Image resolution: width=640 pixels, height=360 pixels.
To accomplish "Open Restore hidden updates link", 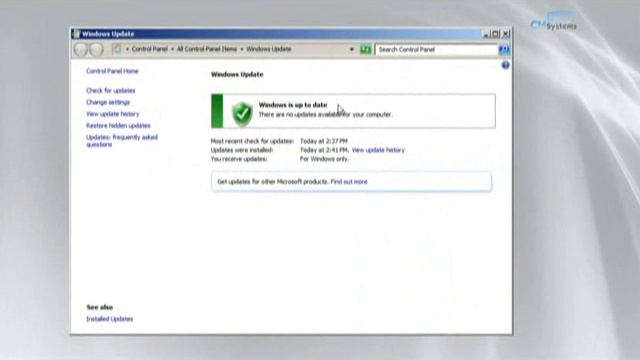I will click(x=118, y=126).
